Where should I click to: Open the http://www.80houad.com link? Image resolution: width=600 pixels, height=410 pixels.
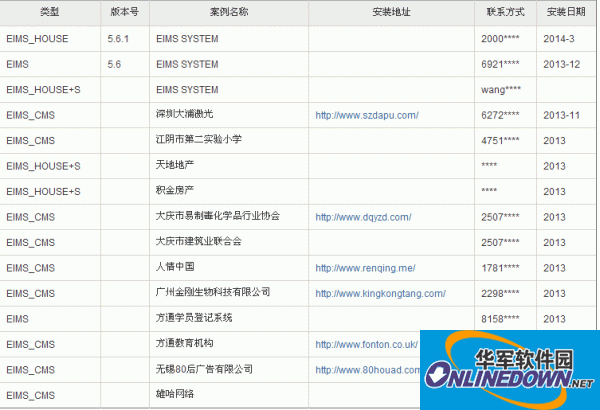click(x=368, y=370)
